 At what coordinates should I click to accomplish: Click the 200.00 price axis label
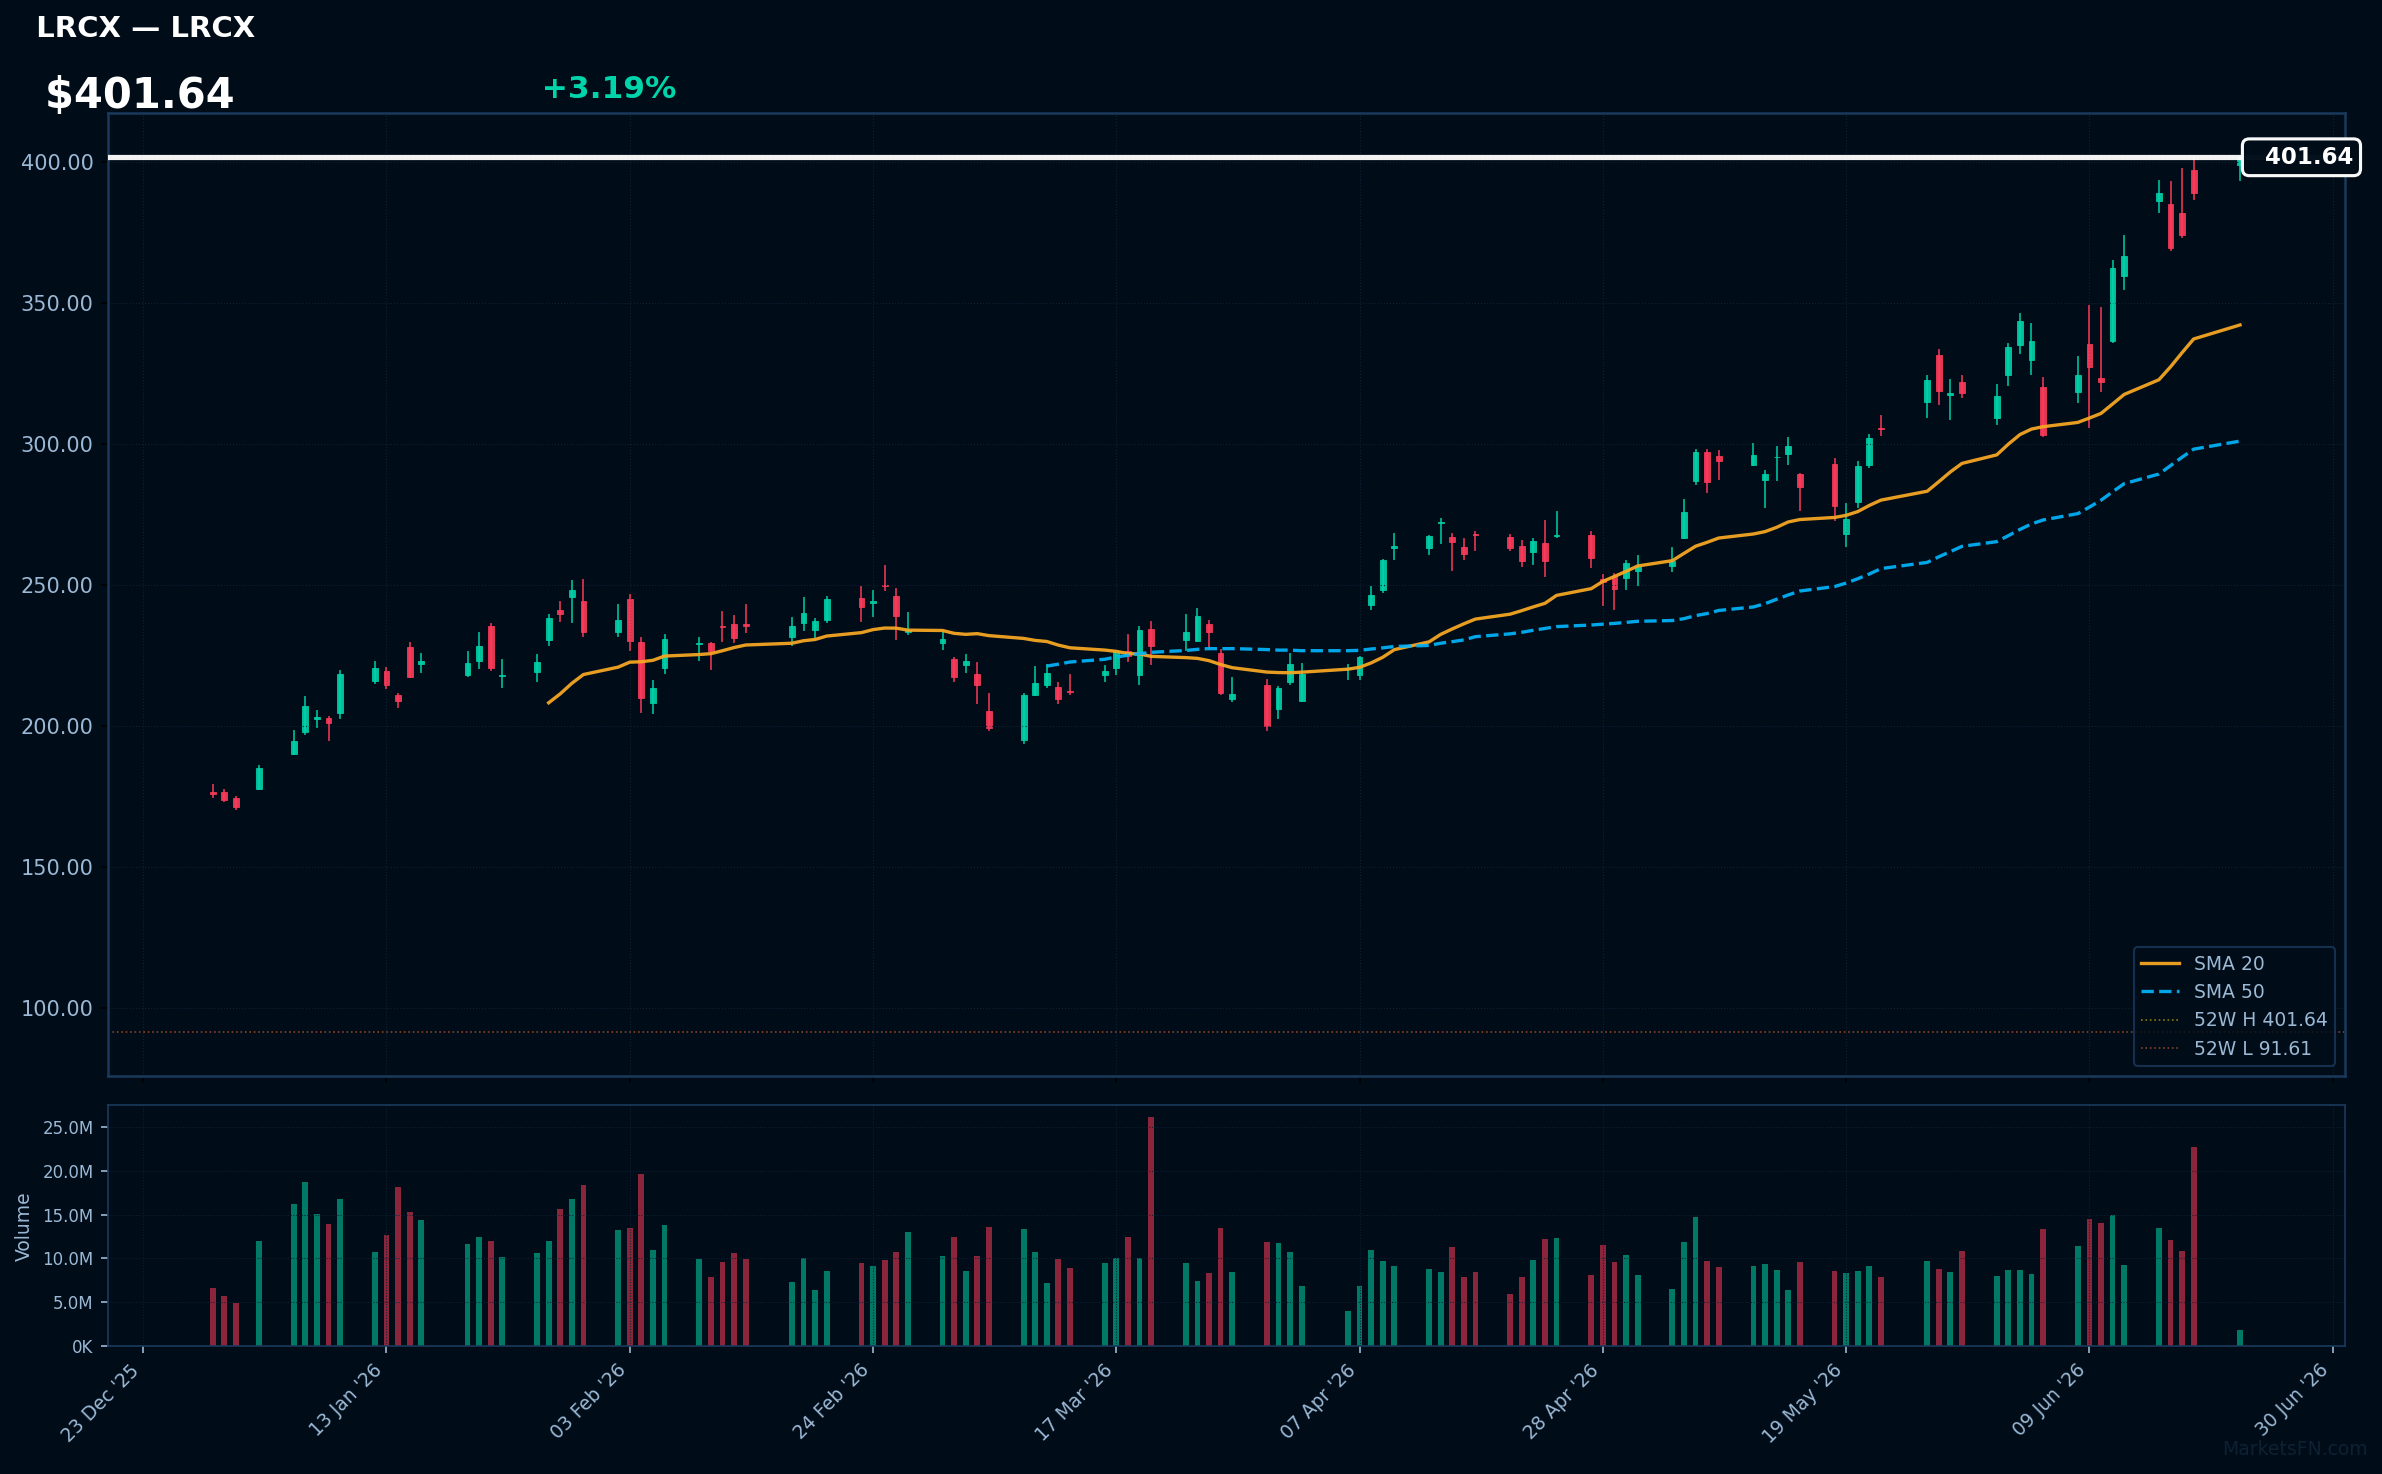pyautogui.click(x=57, y=726)
